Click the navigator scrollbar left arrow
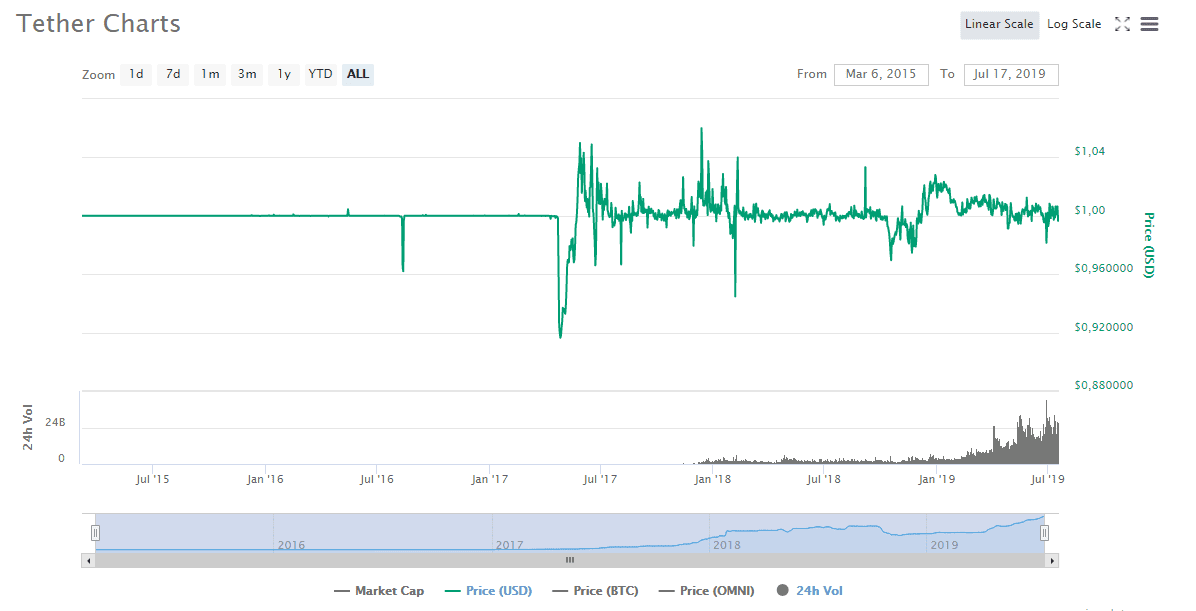 (88, 561)
